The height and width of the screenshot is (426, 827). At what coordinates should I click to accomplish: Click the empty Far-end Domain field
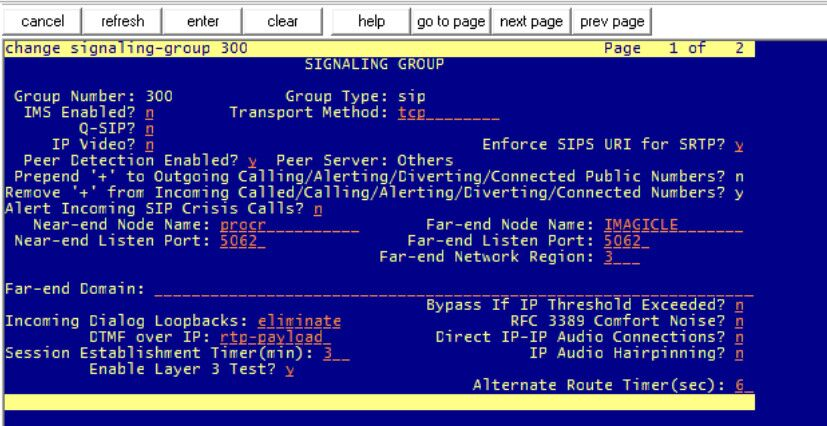[x=450, y=289]
